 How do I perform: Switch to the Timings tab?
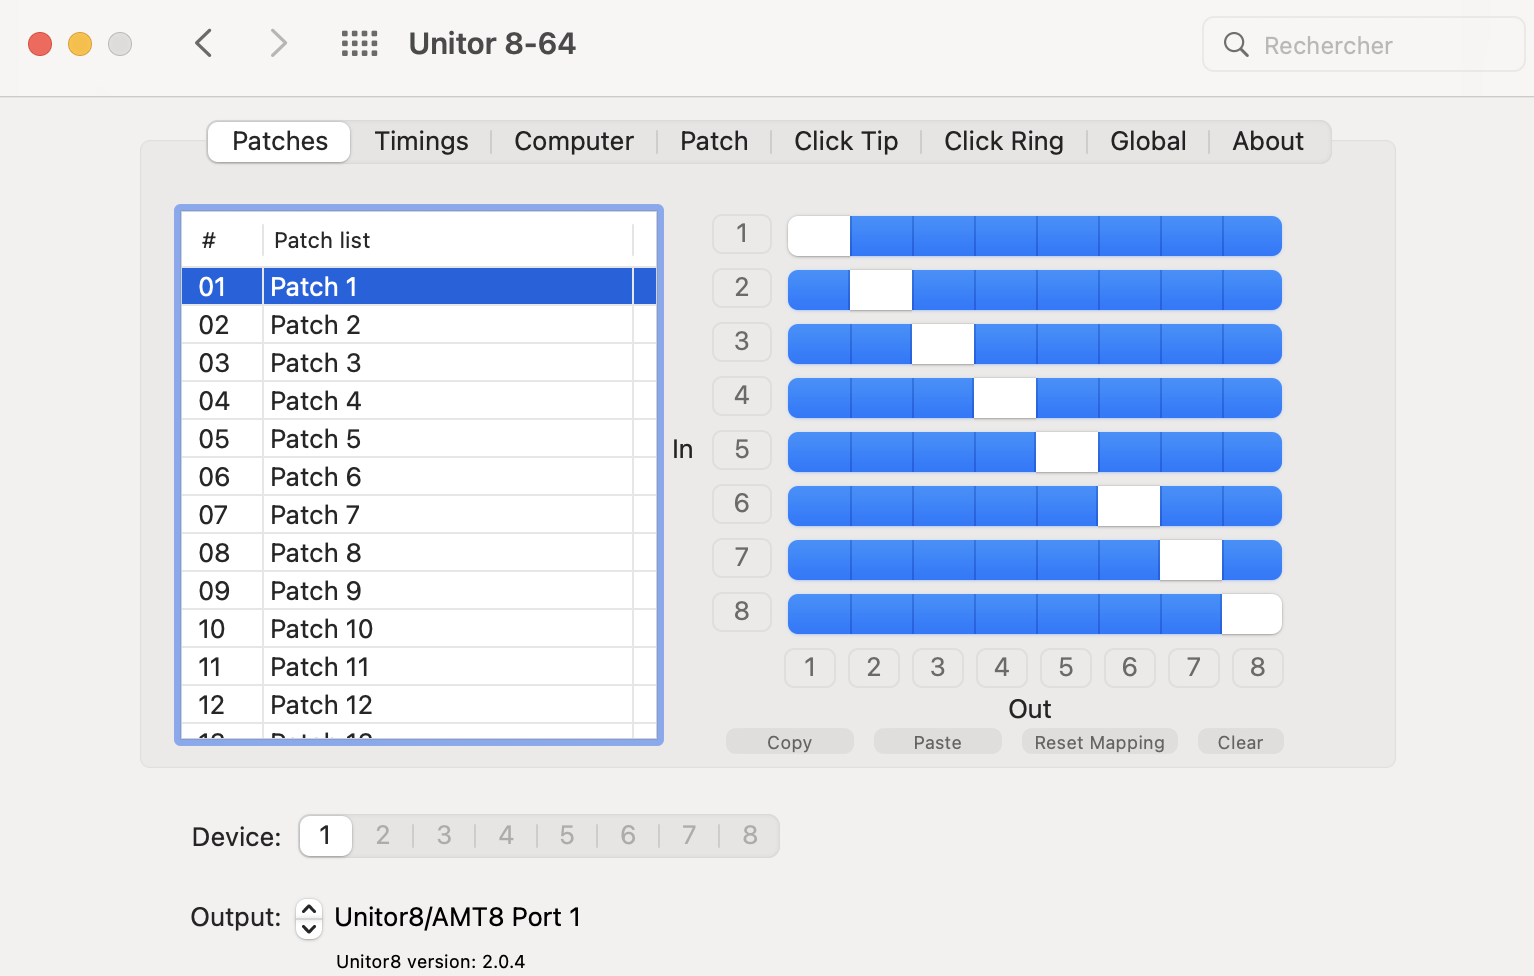[421, 141]
